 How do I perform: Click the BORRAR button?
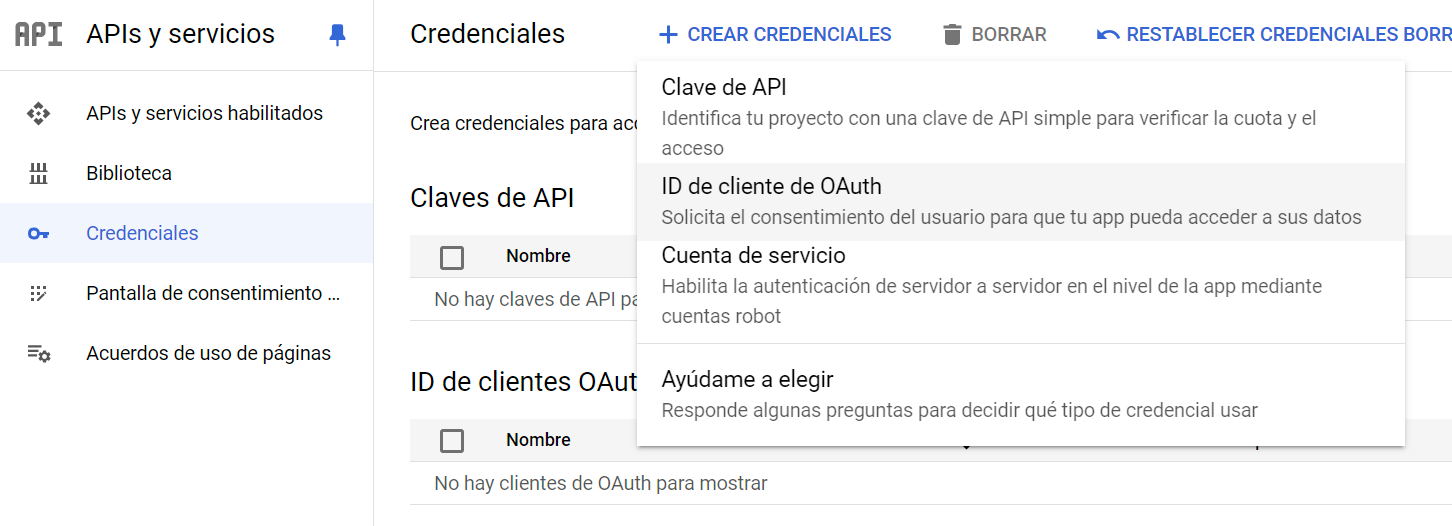tap(995, 35)
